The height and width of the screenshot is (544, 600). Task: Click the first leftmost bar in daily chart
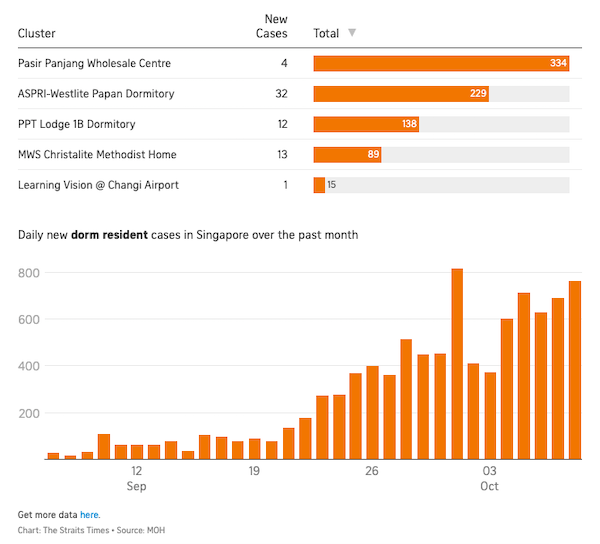53,456
